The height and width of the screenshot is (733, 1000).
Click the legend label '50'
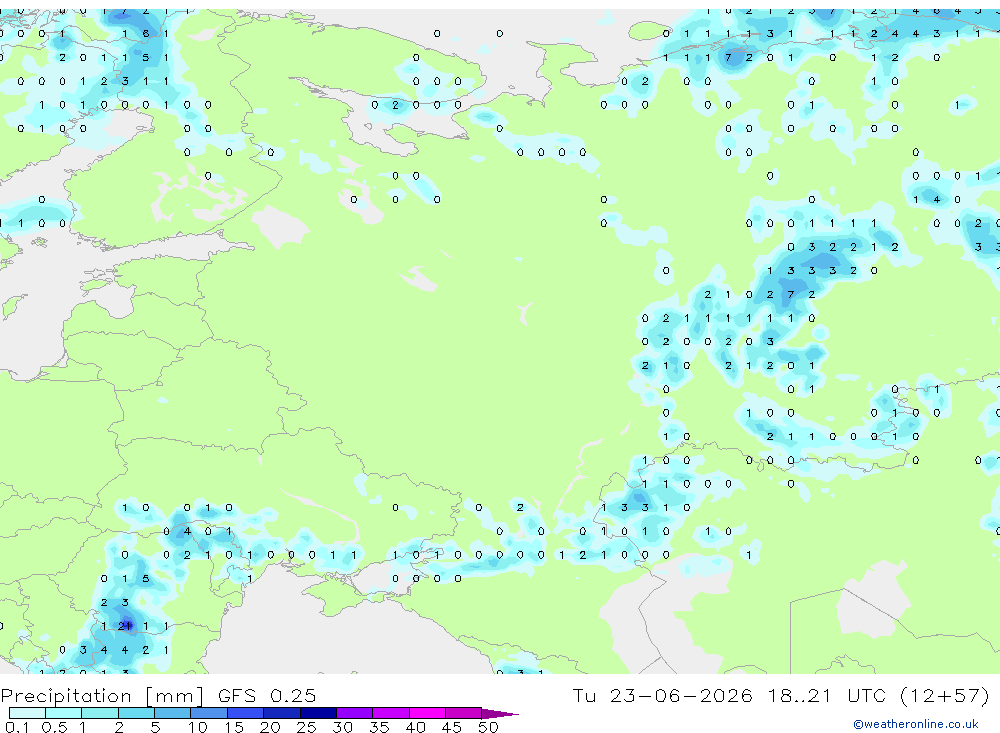click(488, 727)
